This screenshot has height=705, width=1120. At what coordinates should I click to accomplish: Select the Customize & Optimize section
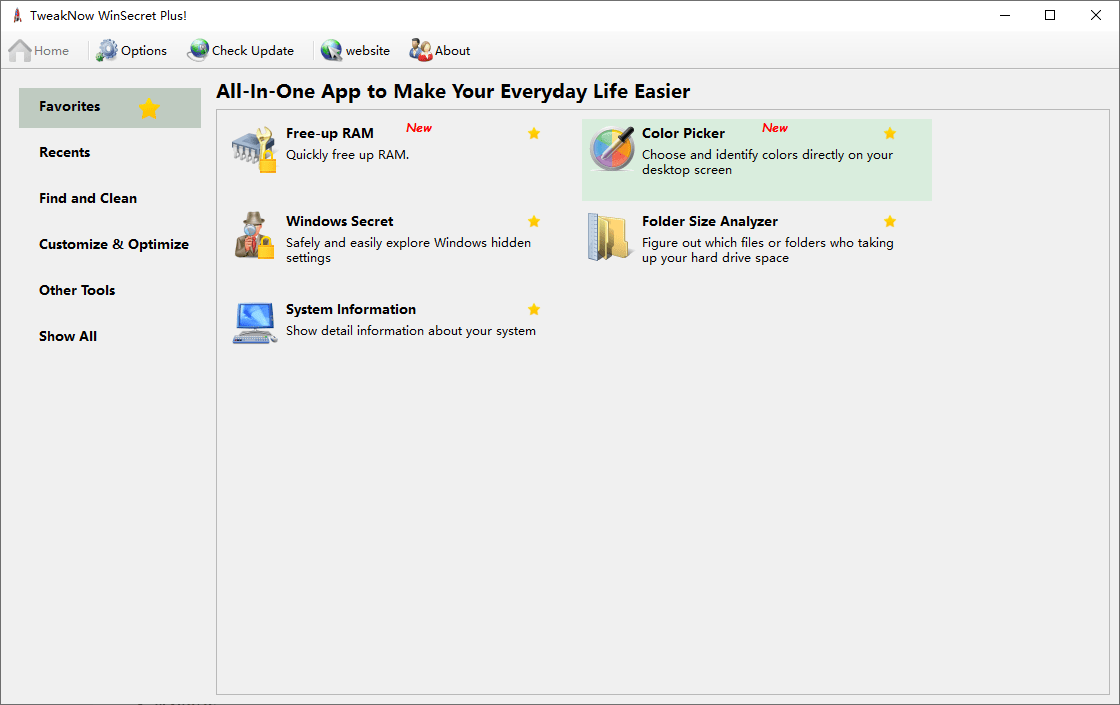[113, 245]
